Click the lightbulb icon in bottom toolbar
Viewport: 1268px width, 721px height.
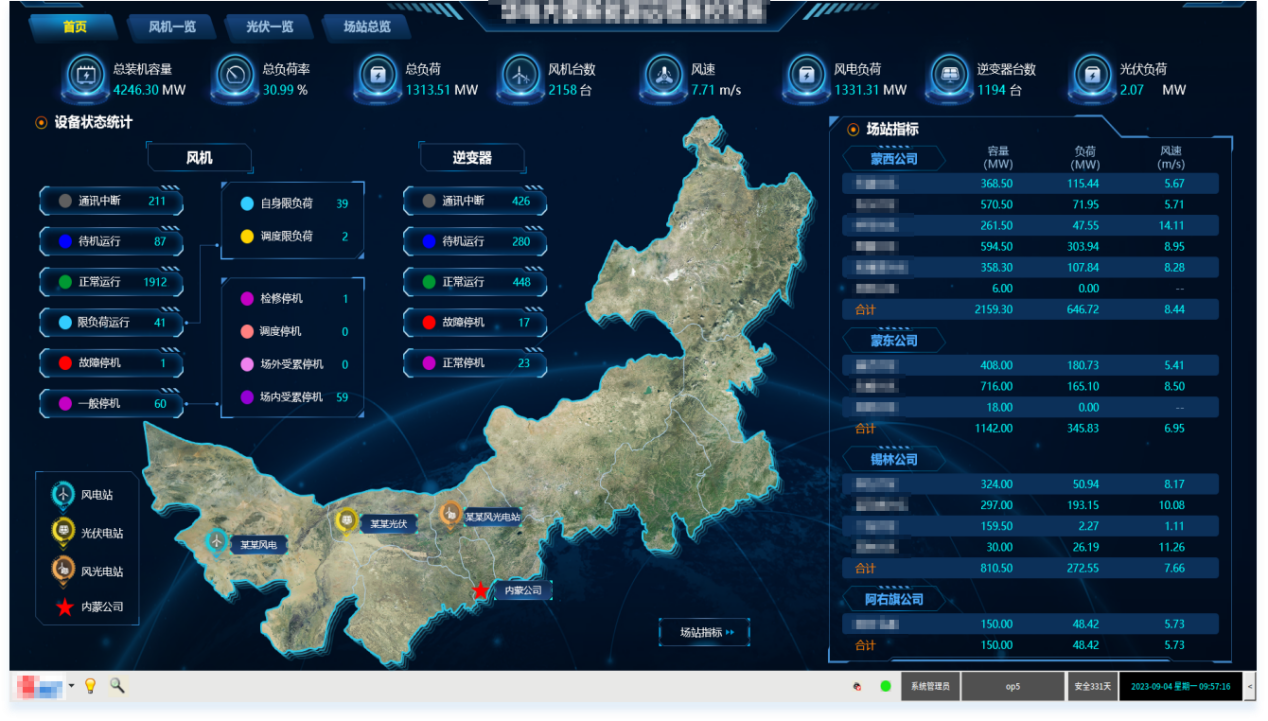click(x=90, y=686)
